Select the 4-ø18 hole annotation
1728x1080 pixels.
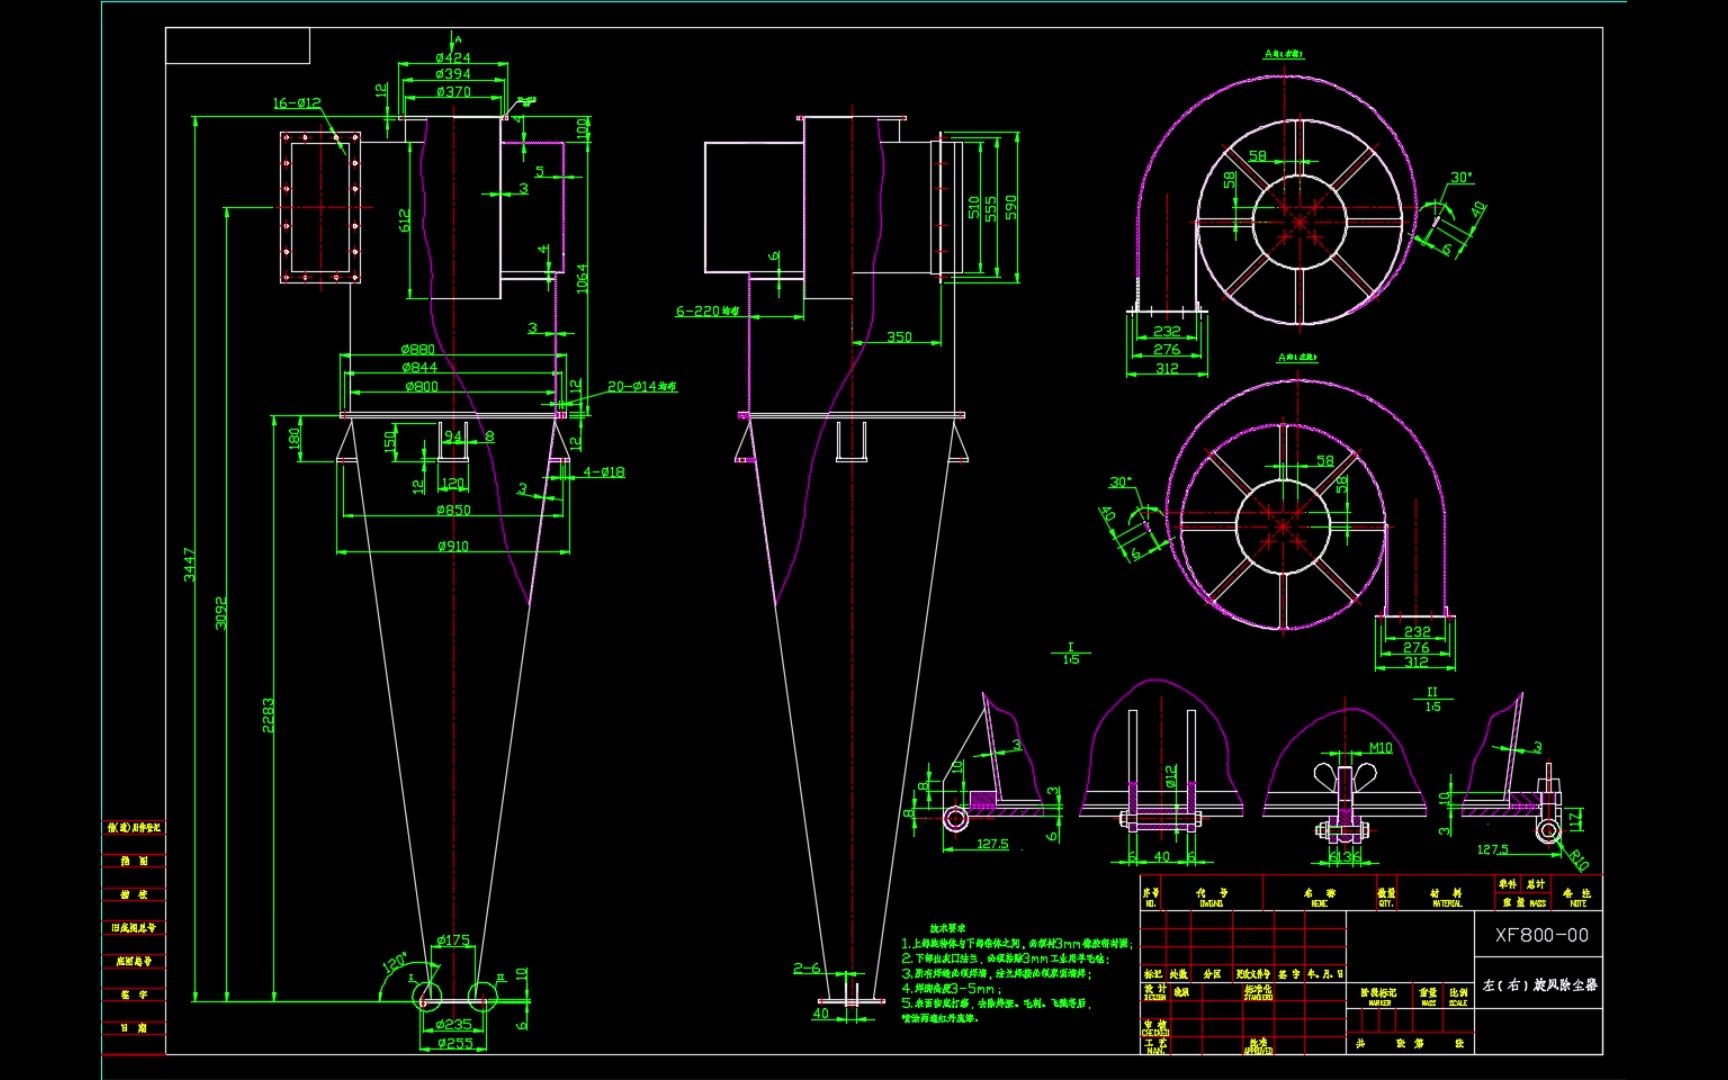tap(604, 472)
